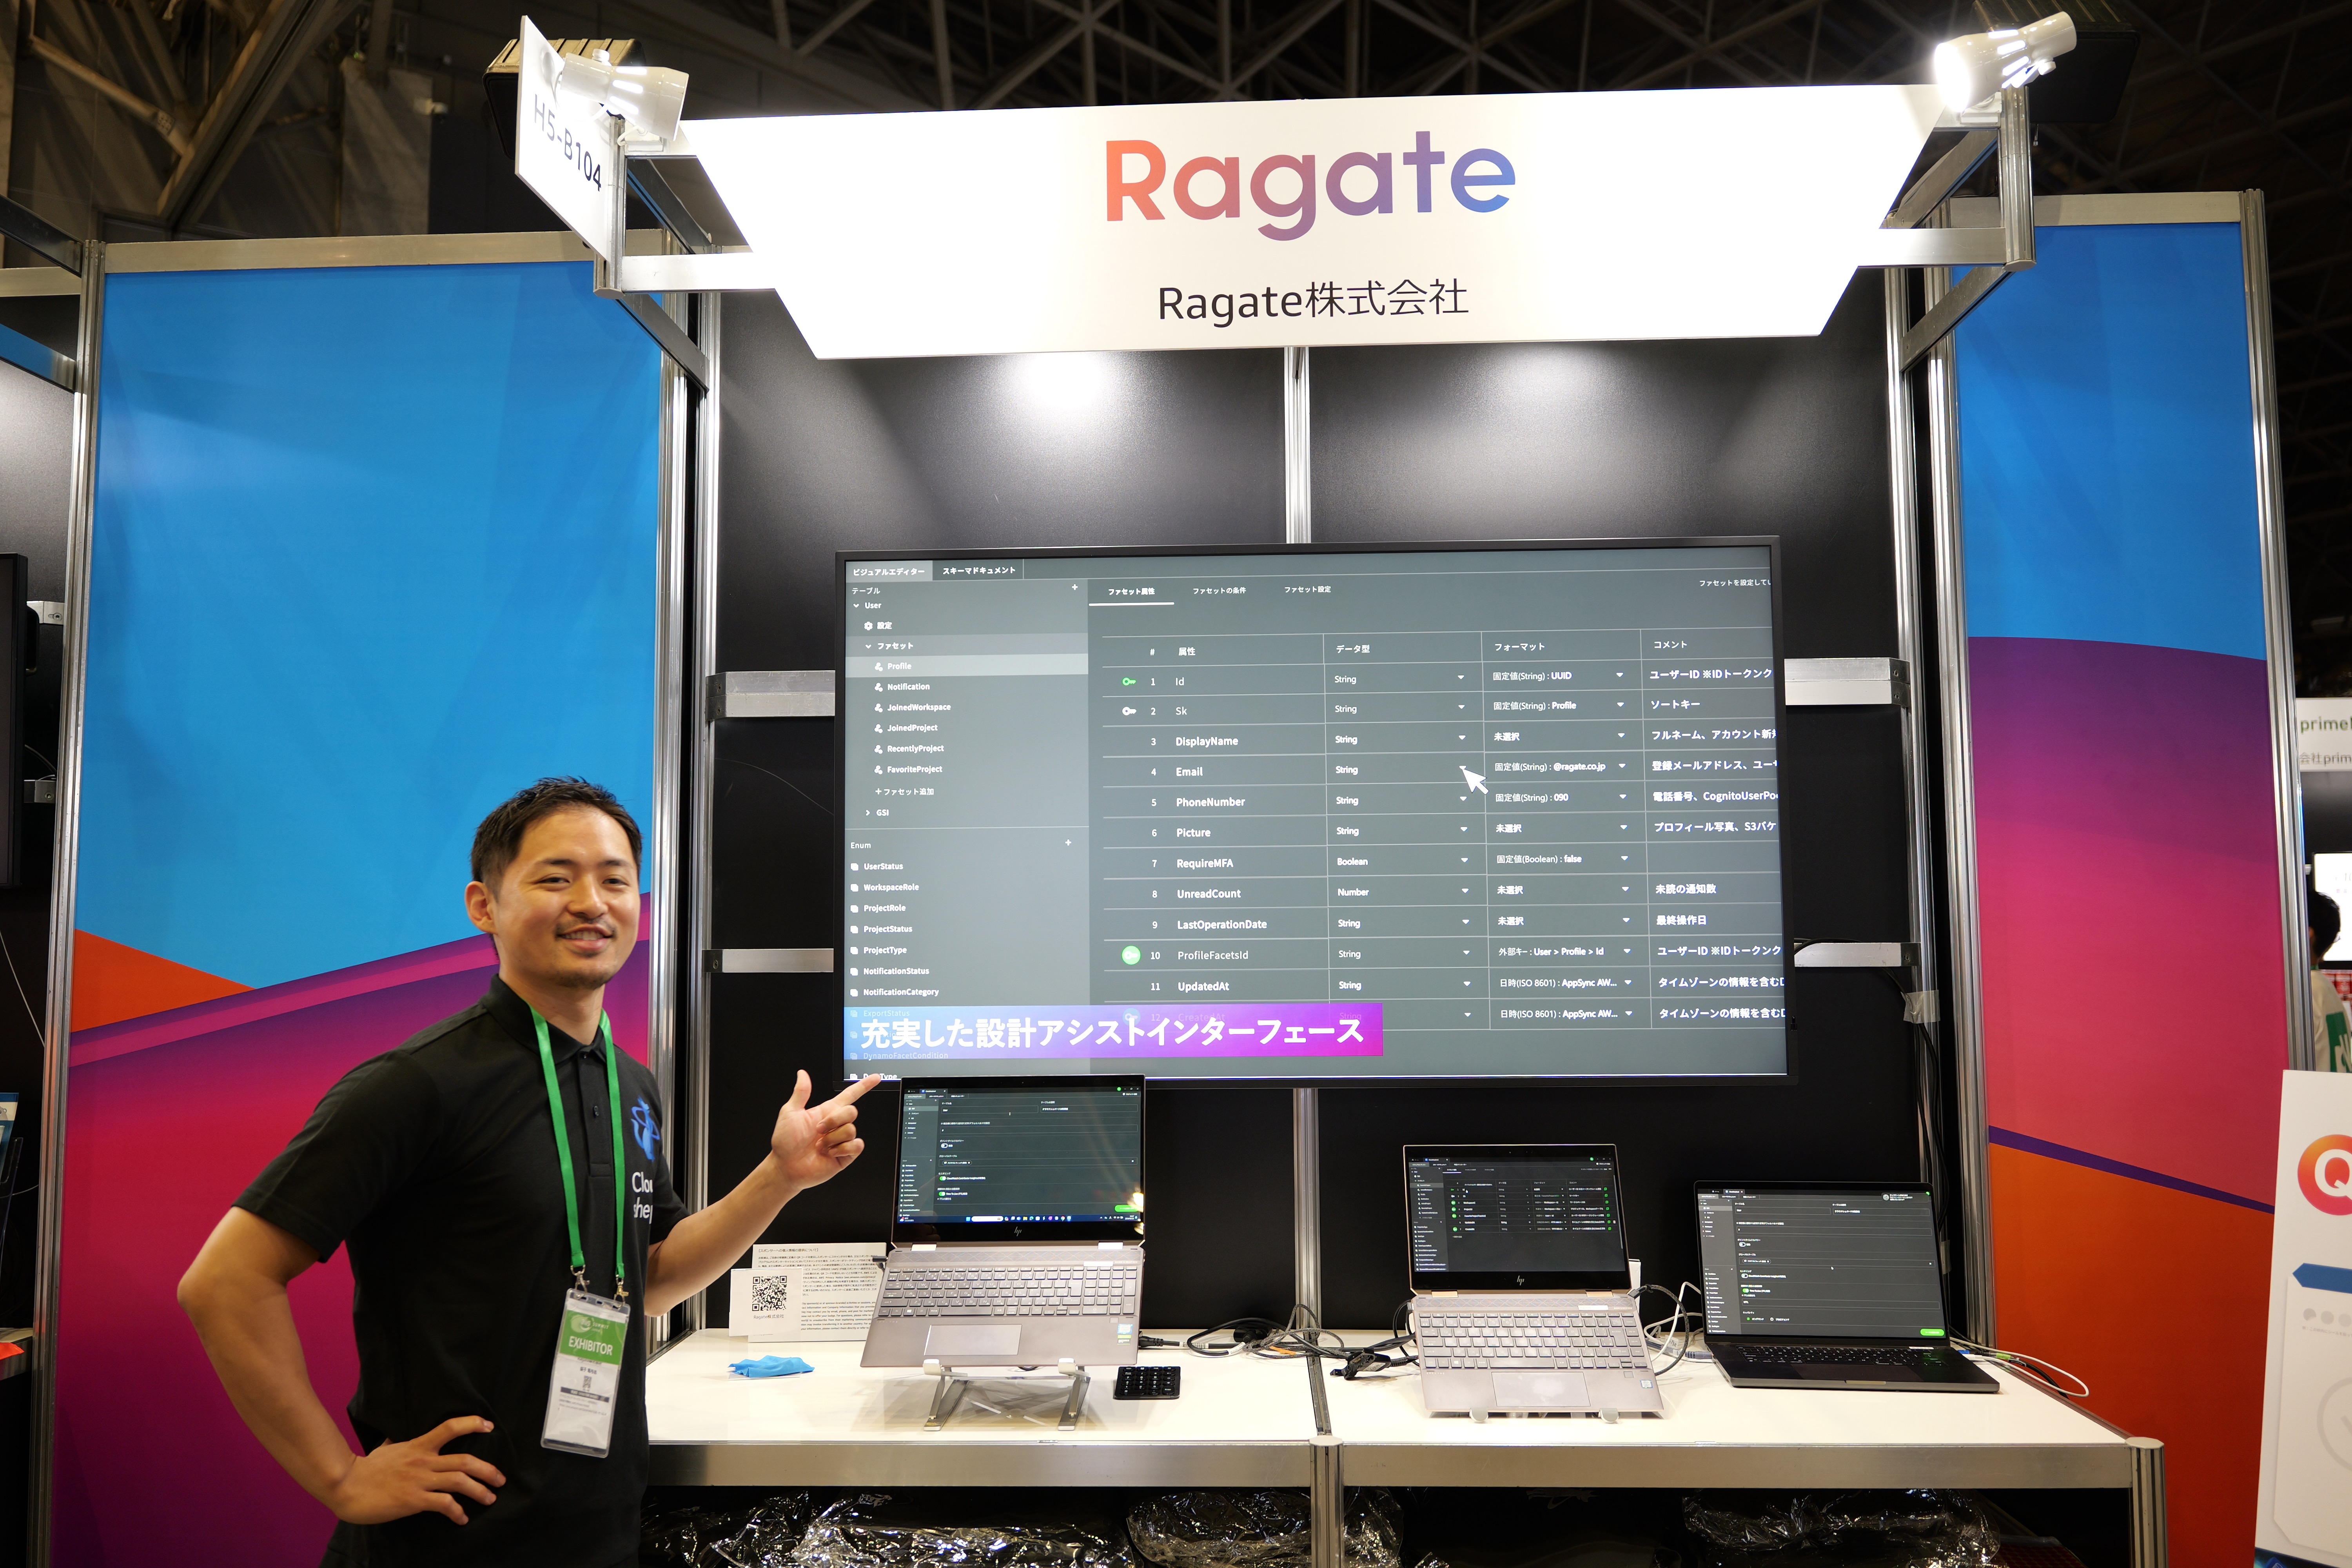This screenshot has height=1568, width=2352.
Task: Click the gear icon next to 設定
Action: (868, 626)
